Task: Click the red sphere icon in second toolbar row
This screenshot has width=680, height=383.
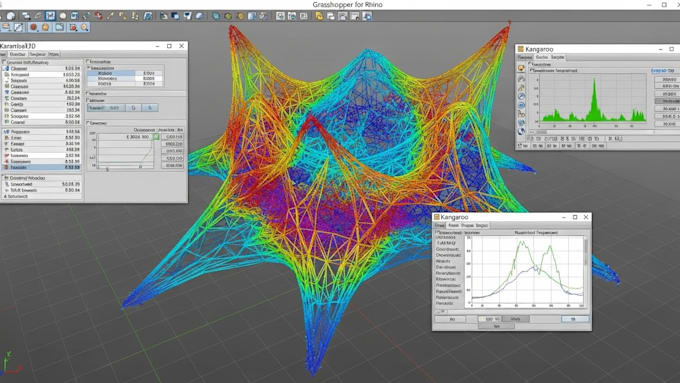Action: tap(33, 27)
